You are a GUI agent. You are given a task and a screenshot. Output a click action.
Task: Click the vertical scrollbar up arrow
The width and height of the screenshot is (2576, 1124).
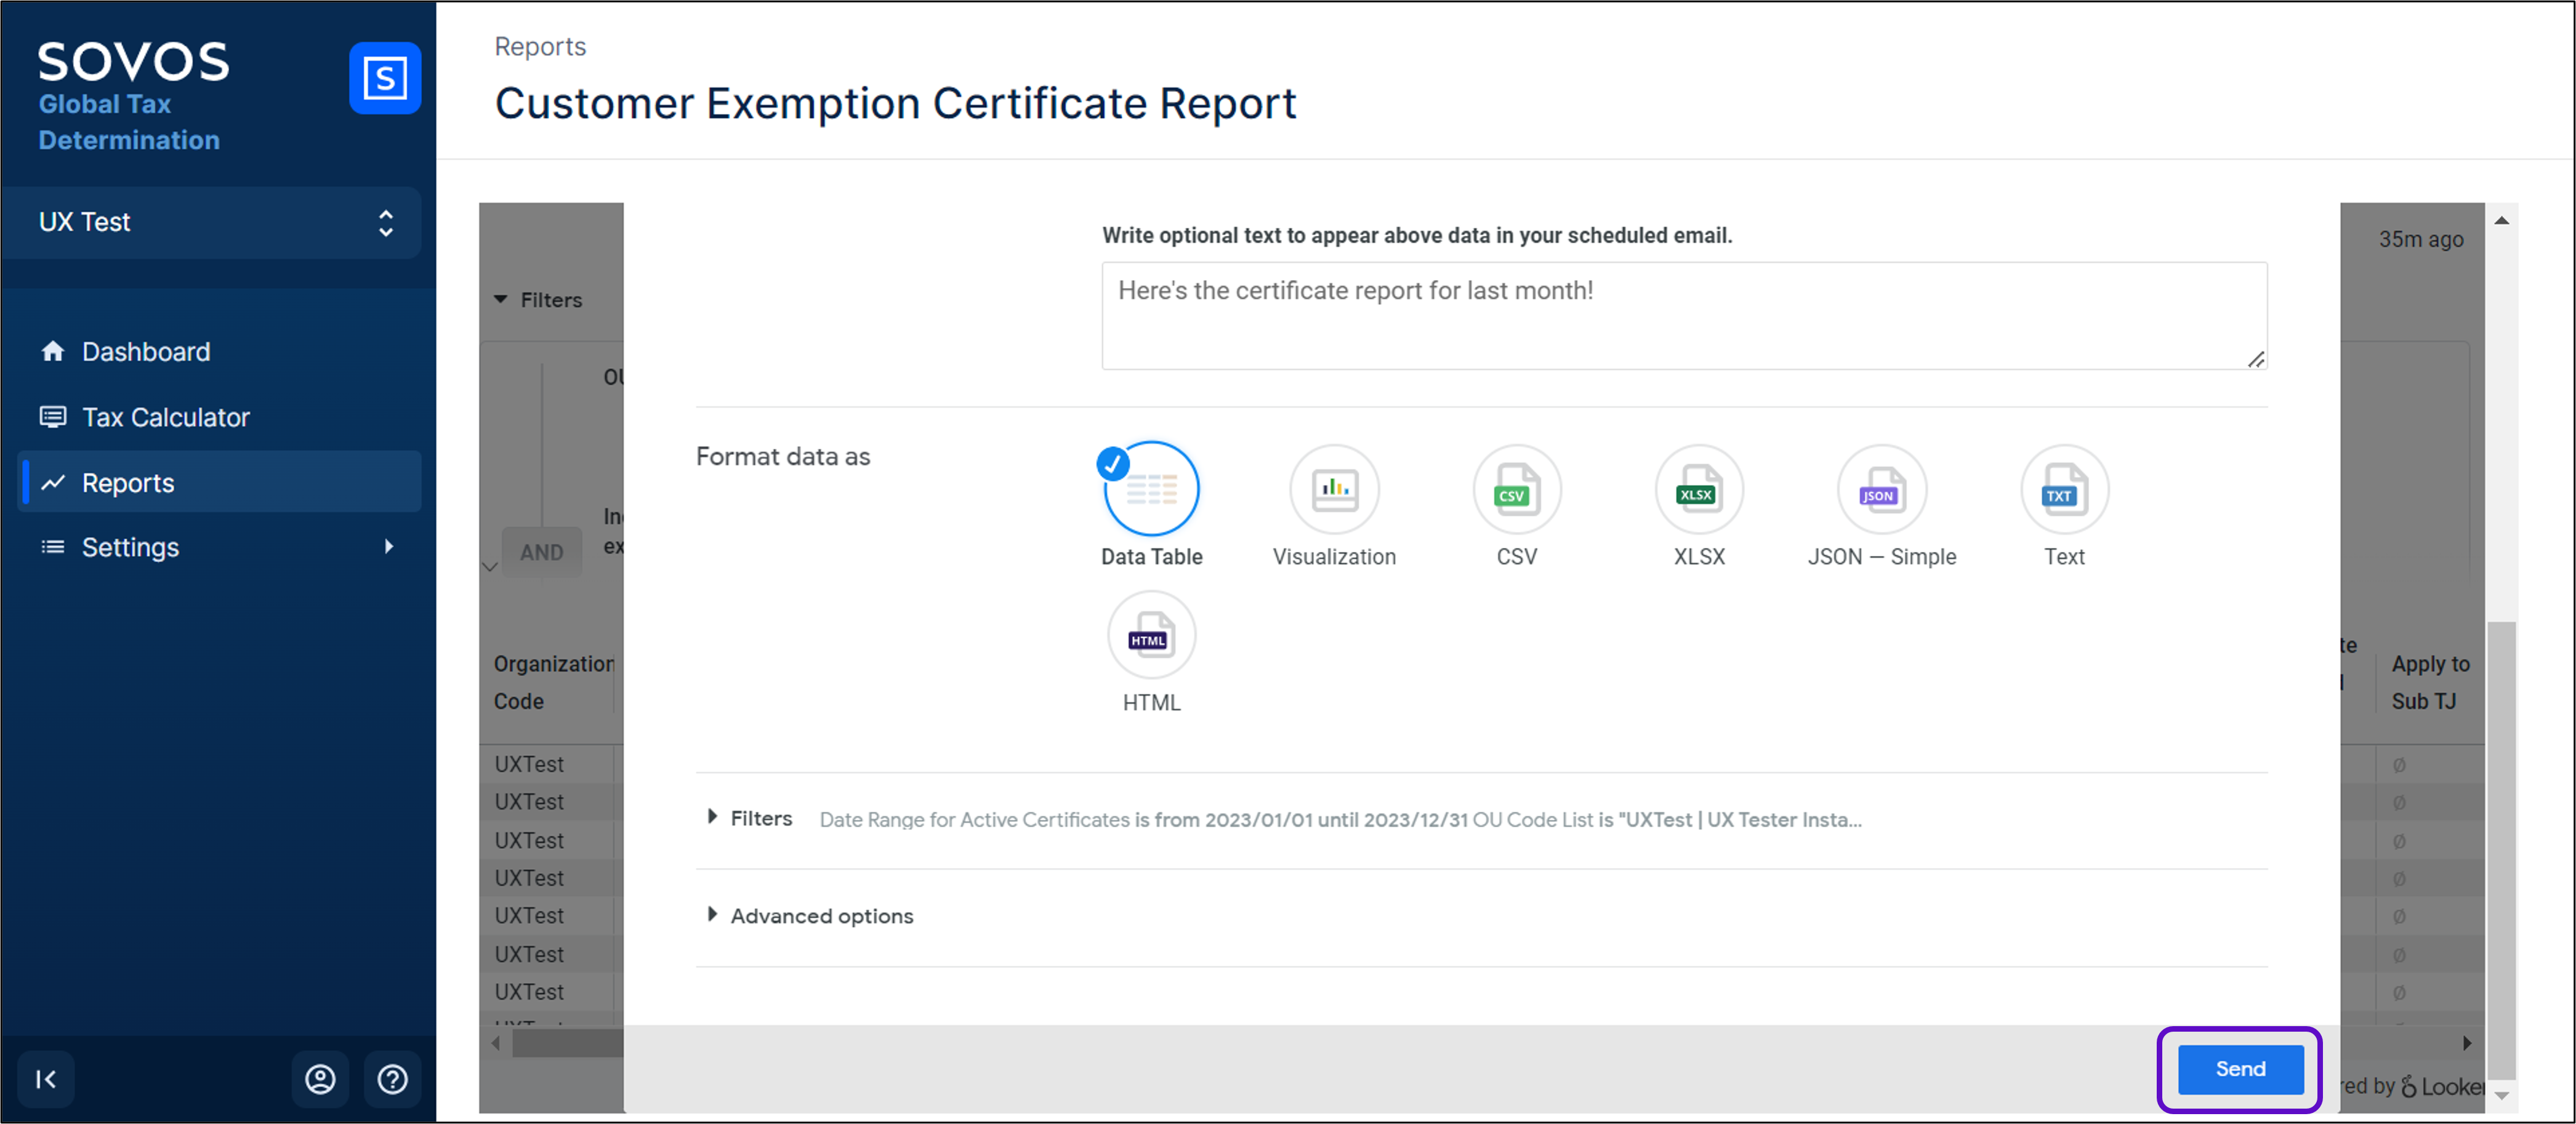click(x=2501, y=221)
